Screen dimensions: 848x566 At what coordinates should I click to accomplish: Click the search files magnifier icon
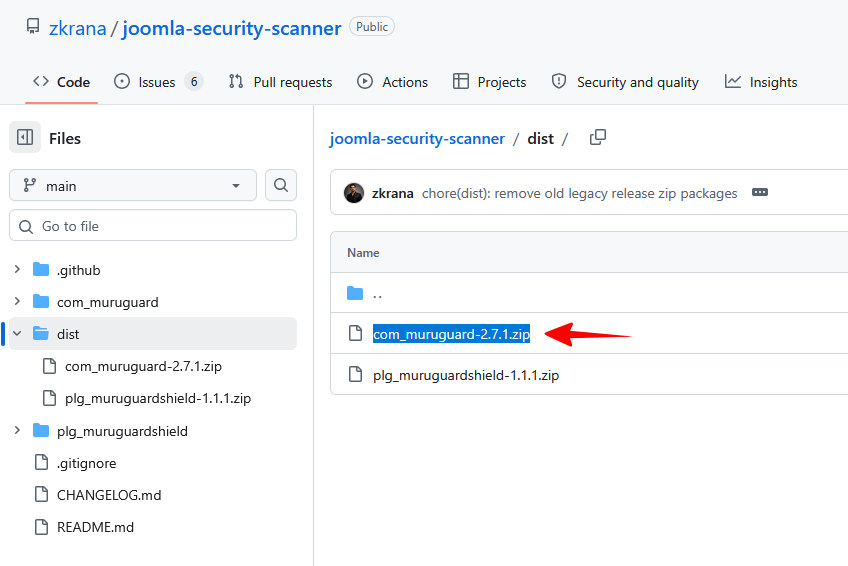point(281,185)
